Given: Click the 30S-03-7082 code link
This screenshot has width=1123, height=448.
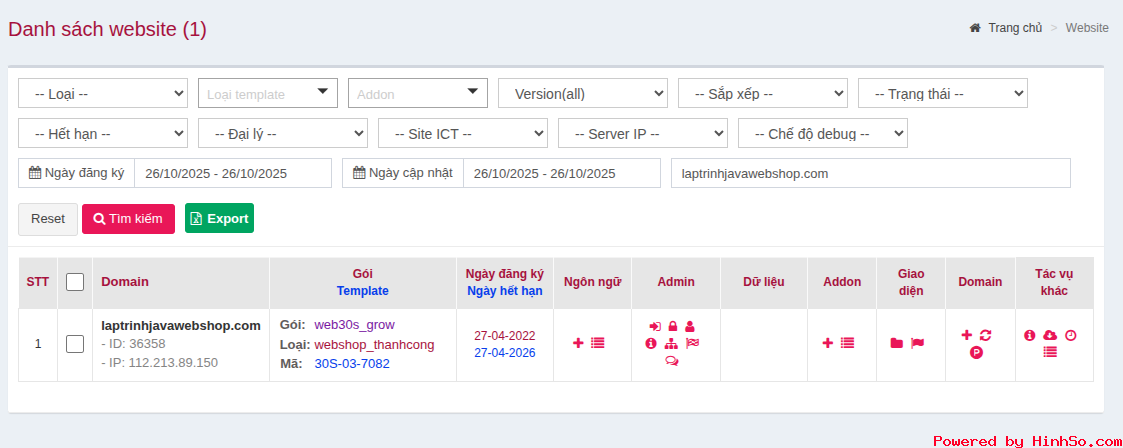Looking at the screenshot, I should pos(352,364).
